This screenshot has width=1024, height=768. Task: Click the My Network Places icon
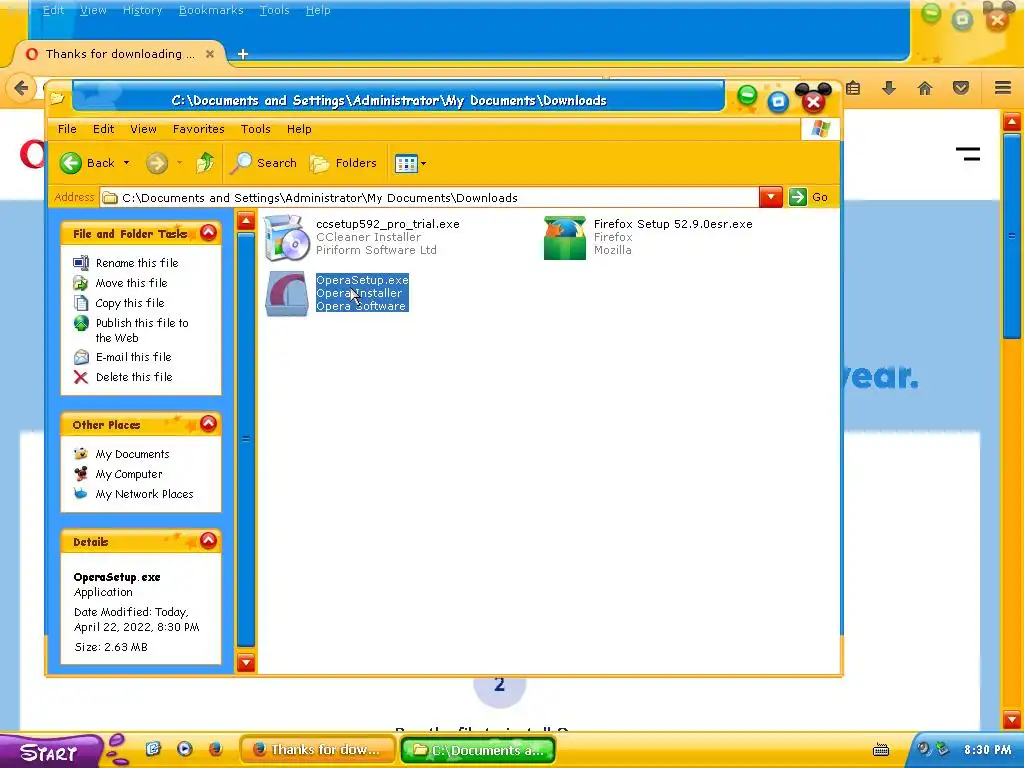coord(81,494)
